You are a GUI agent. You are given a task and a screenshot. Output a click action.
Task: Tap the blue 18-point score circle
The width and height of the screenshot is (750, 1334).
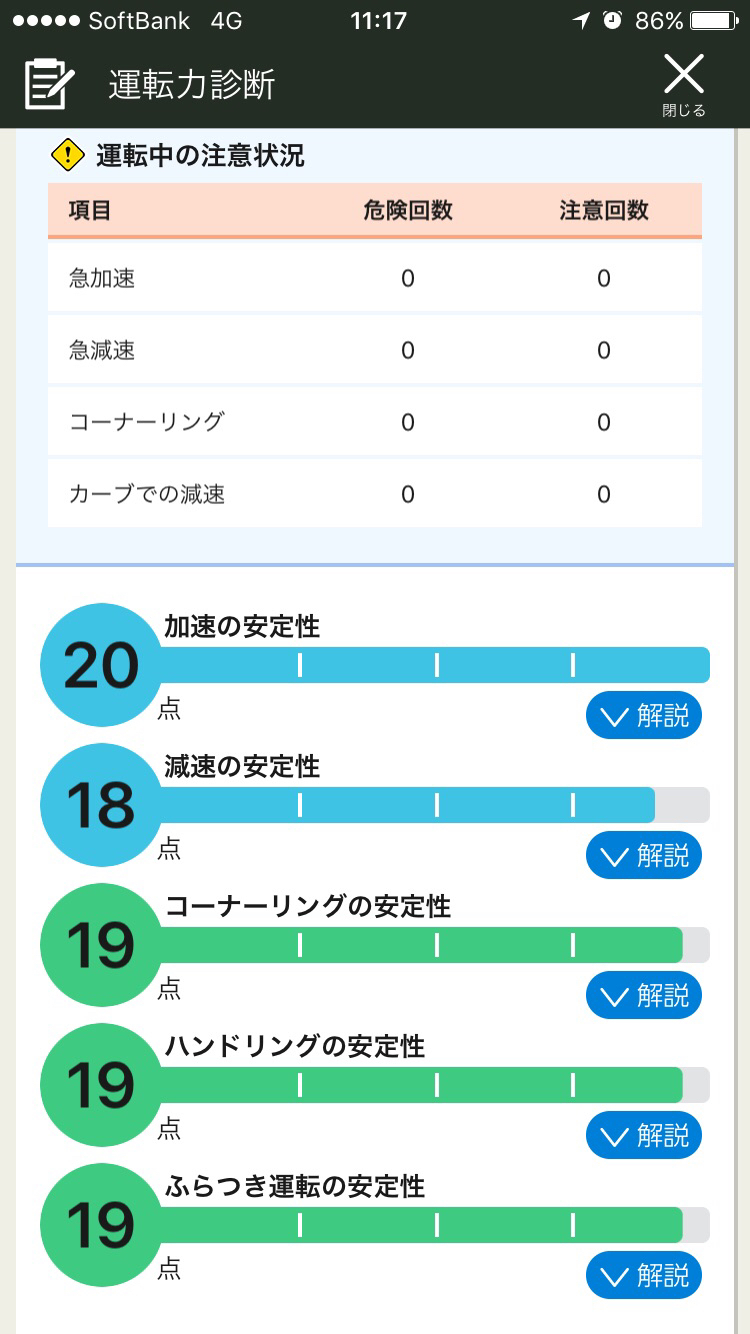pos(101,805)
